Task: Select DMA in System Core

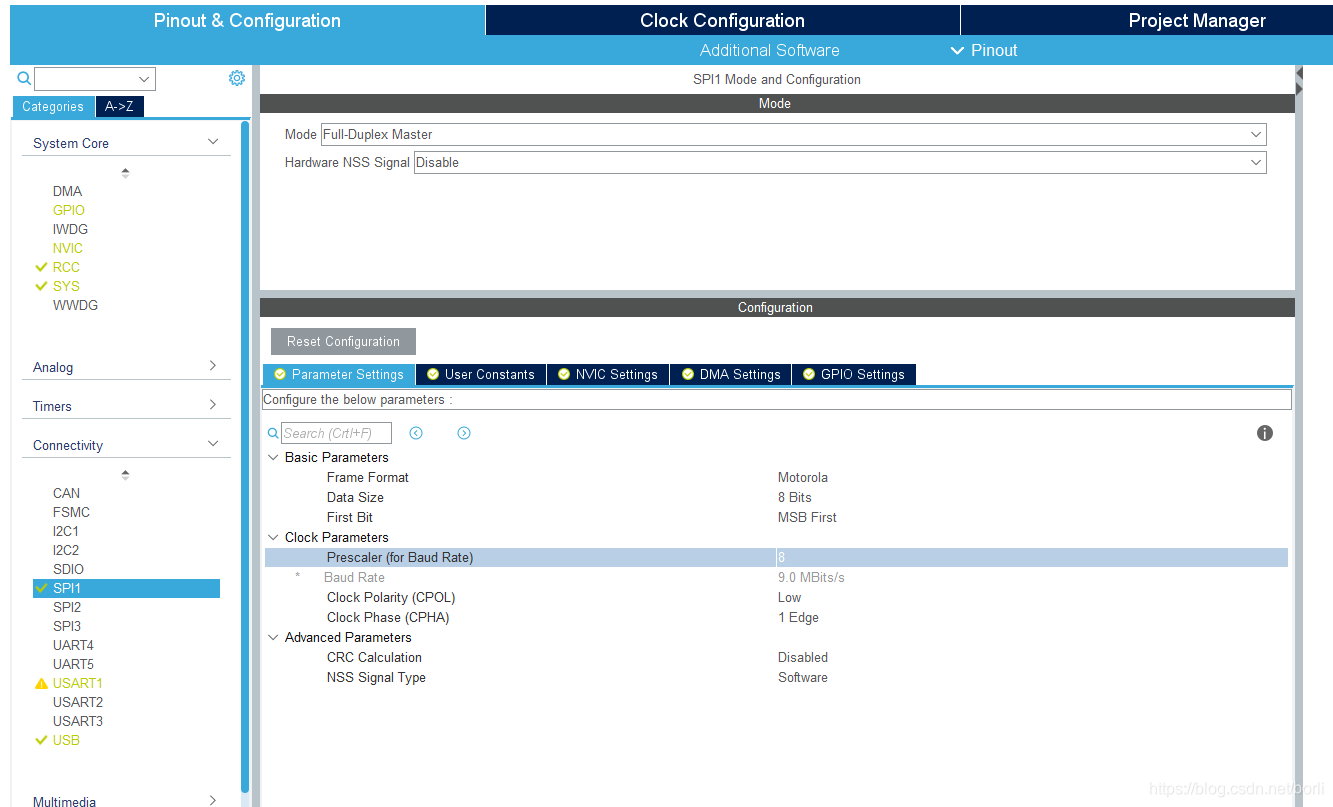Action: pos(67,191)
